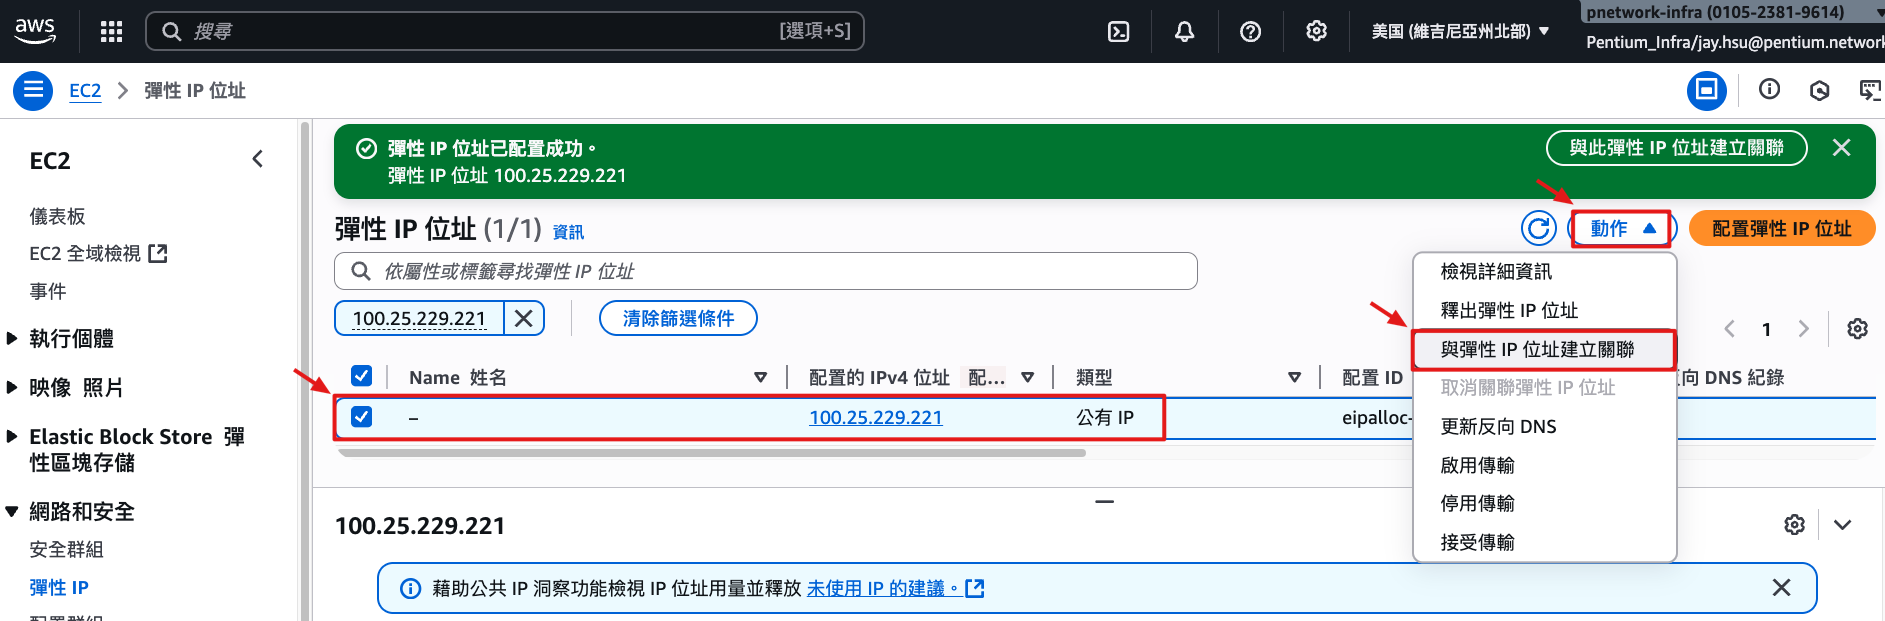
Task: Toggle the hamburger navigation menu
Action: 33,91
